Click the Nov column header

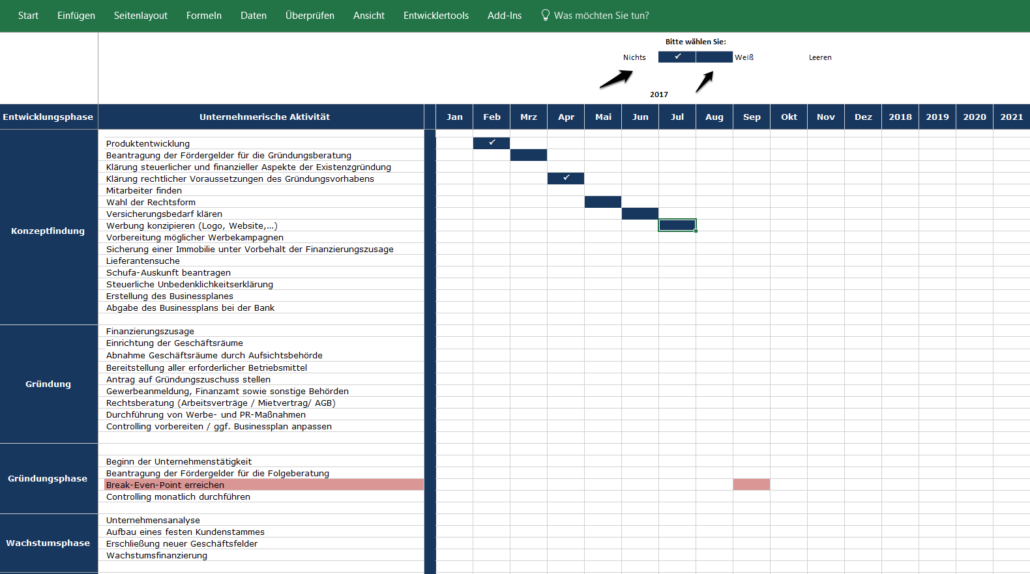pyautogui.click(x=826, y=117)
